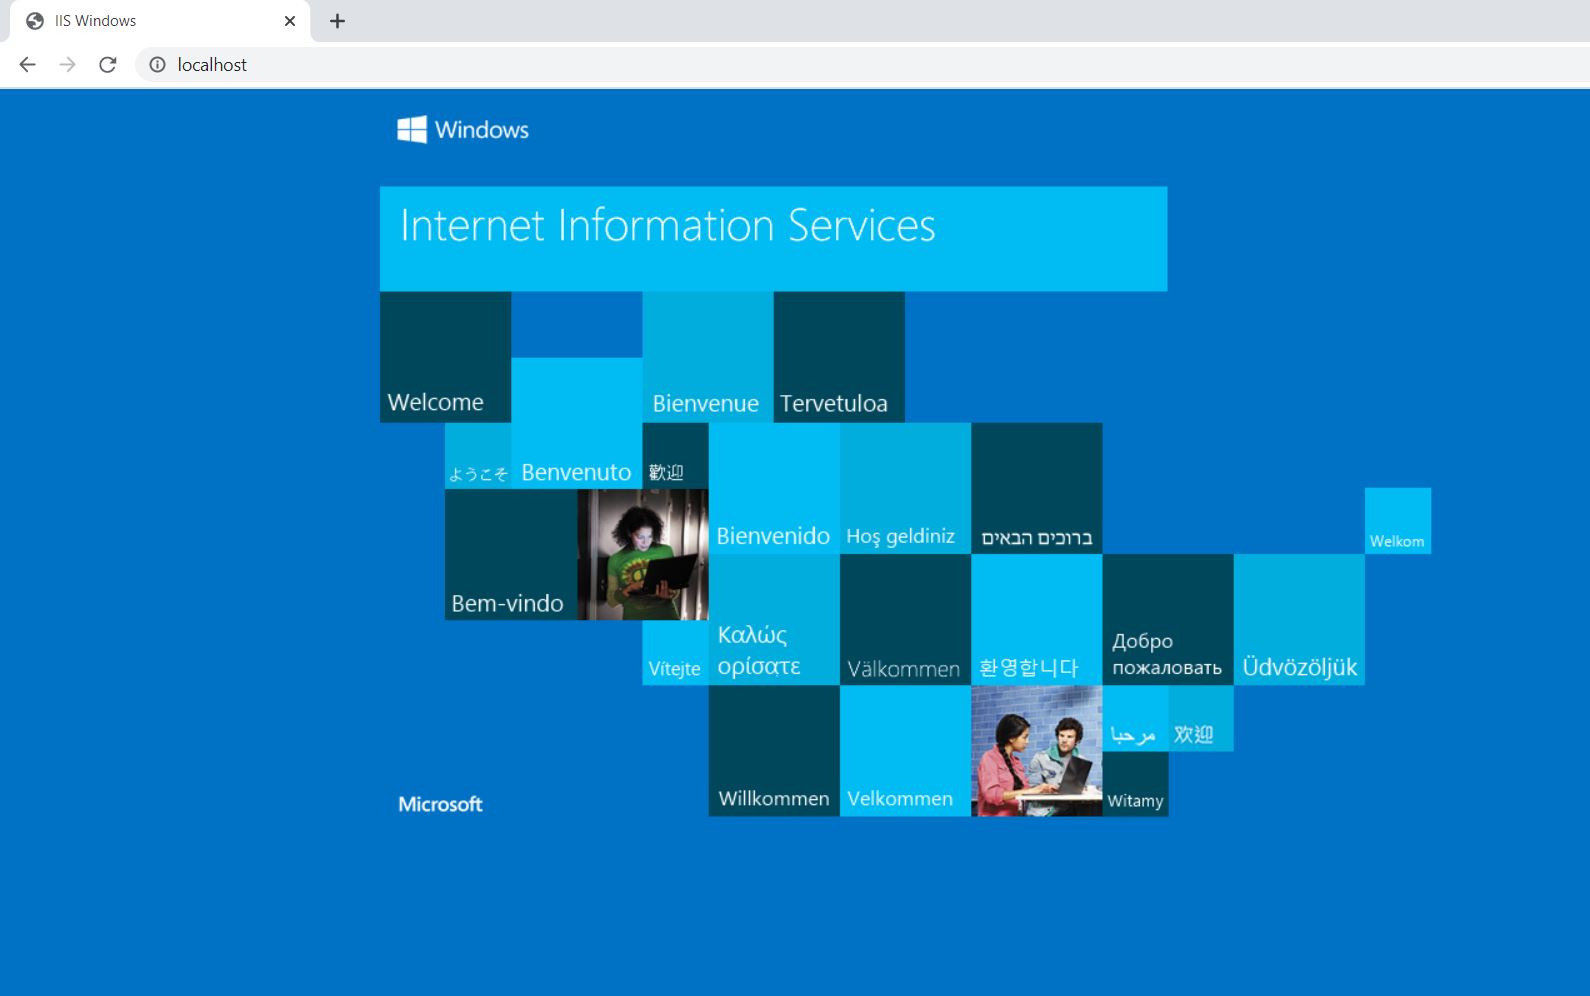1590x996 pixels.
Task: Reload the localhost page
Action: tap(108, 65)
